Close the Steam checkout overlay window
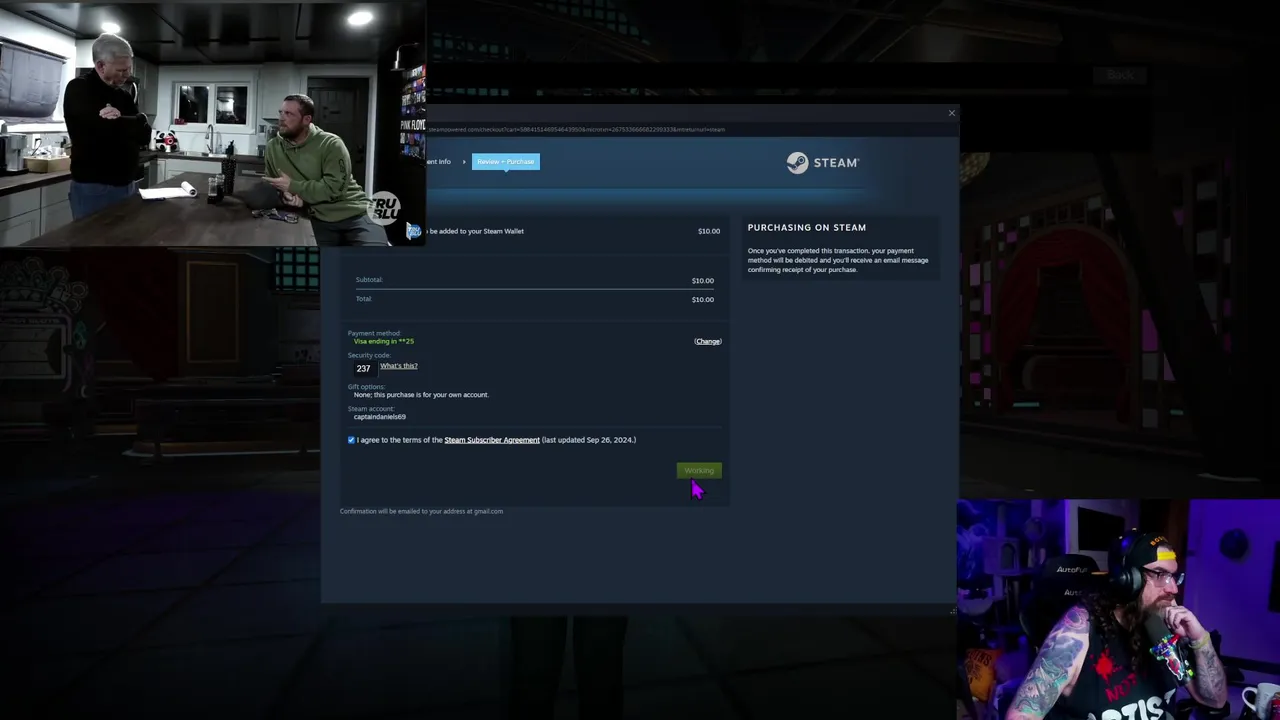Image resolution: width=1280 pixels, height=720 pixels. click(951, 113)
